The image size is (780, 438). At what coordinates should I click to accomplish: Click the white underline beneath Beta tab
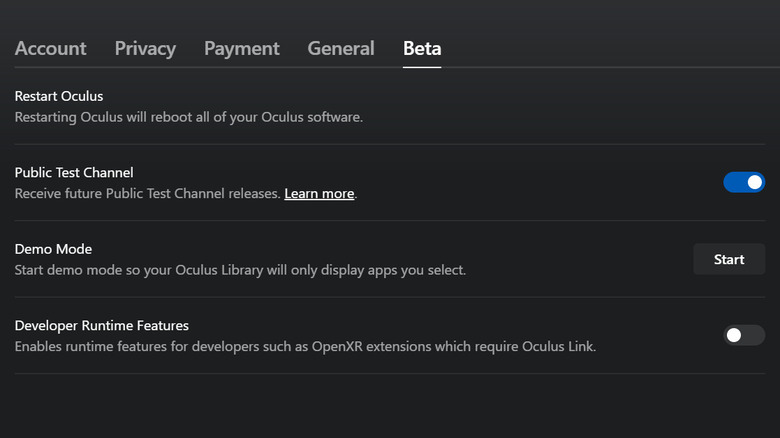pyautogui.click(x=422, y=67)
